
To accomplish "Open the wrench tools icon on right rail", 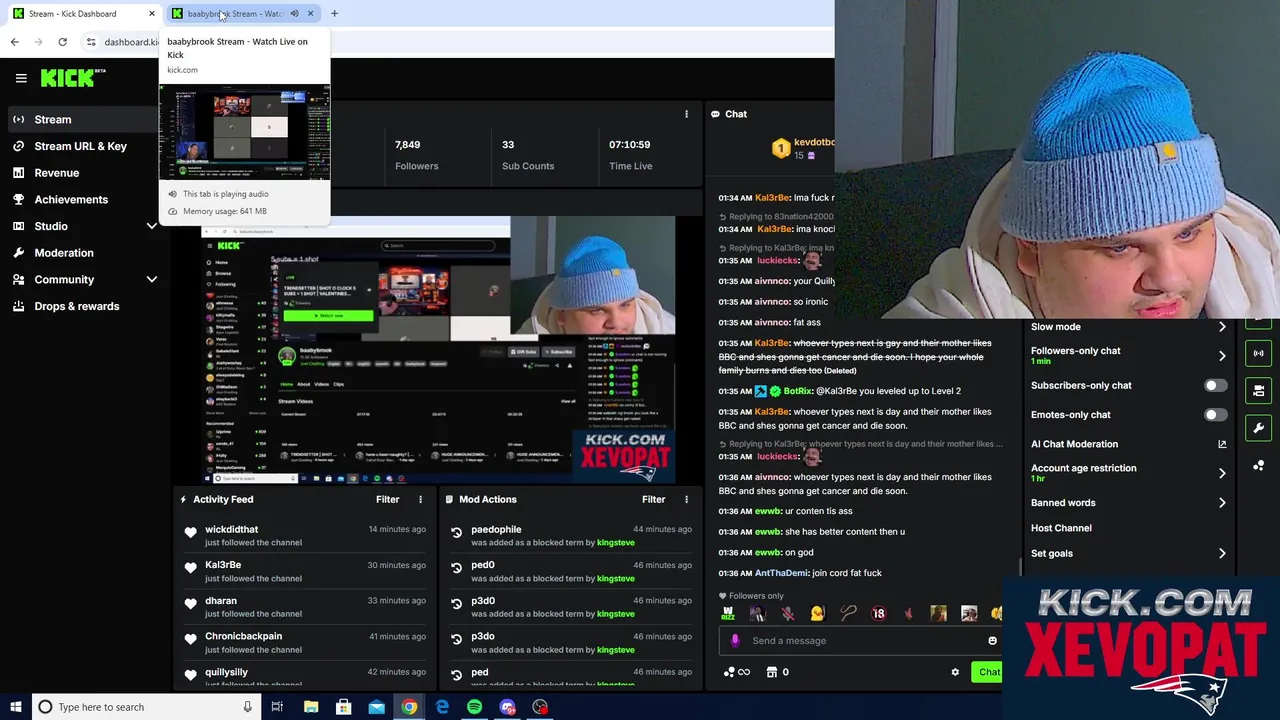I will (x=1258, y=428).
